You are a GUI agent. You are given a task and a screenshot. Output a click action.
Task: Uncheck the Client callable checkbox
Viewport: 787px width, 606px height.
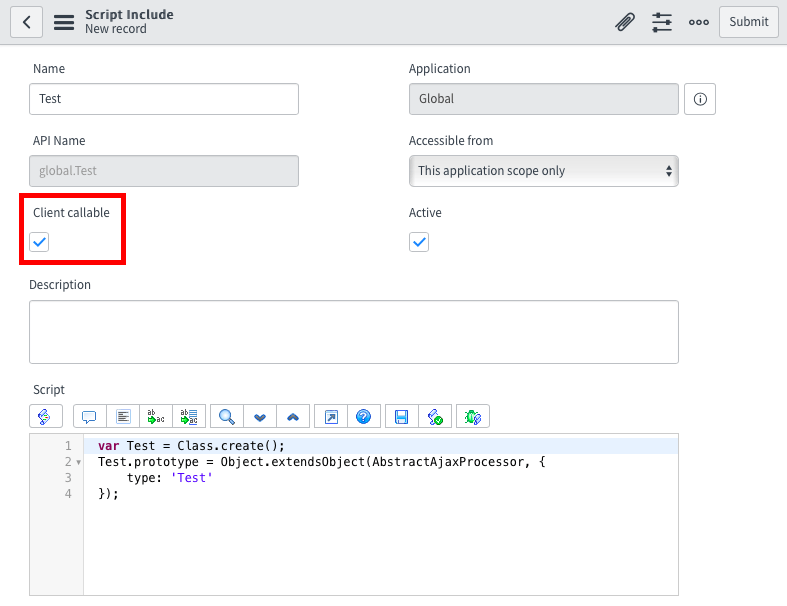pyautogui.click(x=39, y=242)
